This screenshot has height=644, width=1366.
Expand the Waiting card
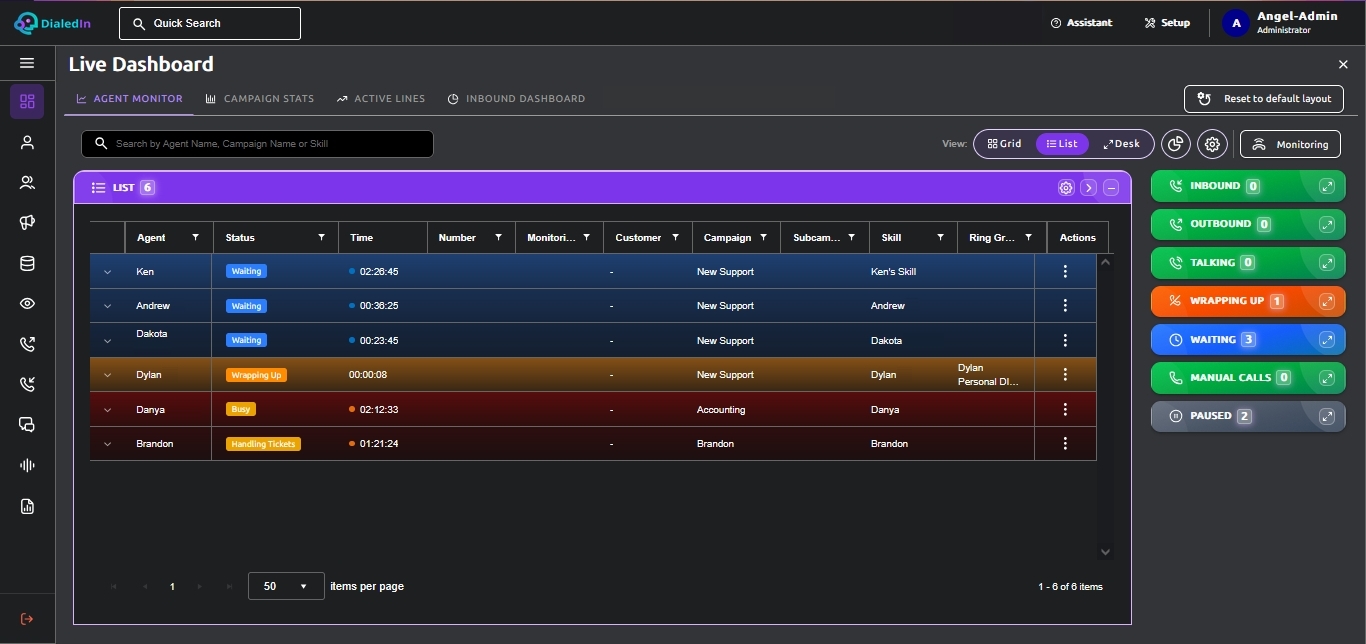point(1327,339)
